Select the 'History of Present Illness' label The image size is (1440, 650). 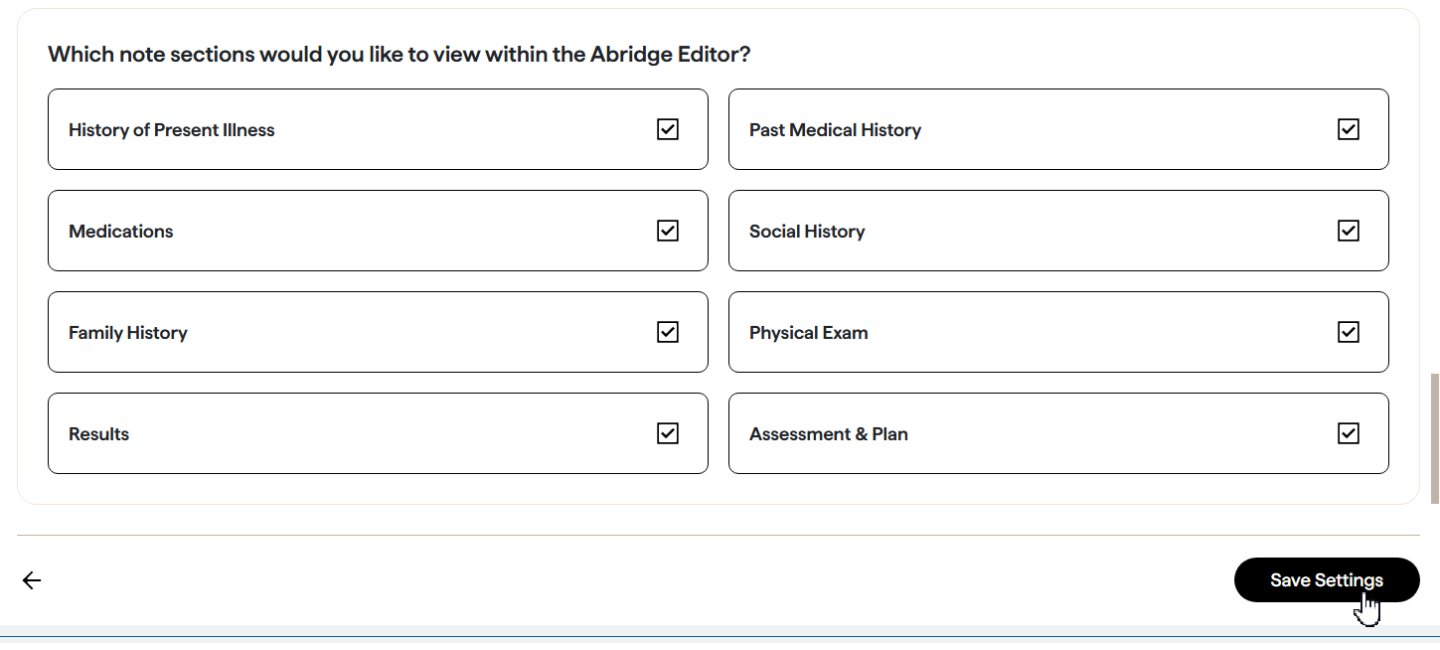171,130
